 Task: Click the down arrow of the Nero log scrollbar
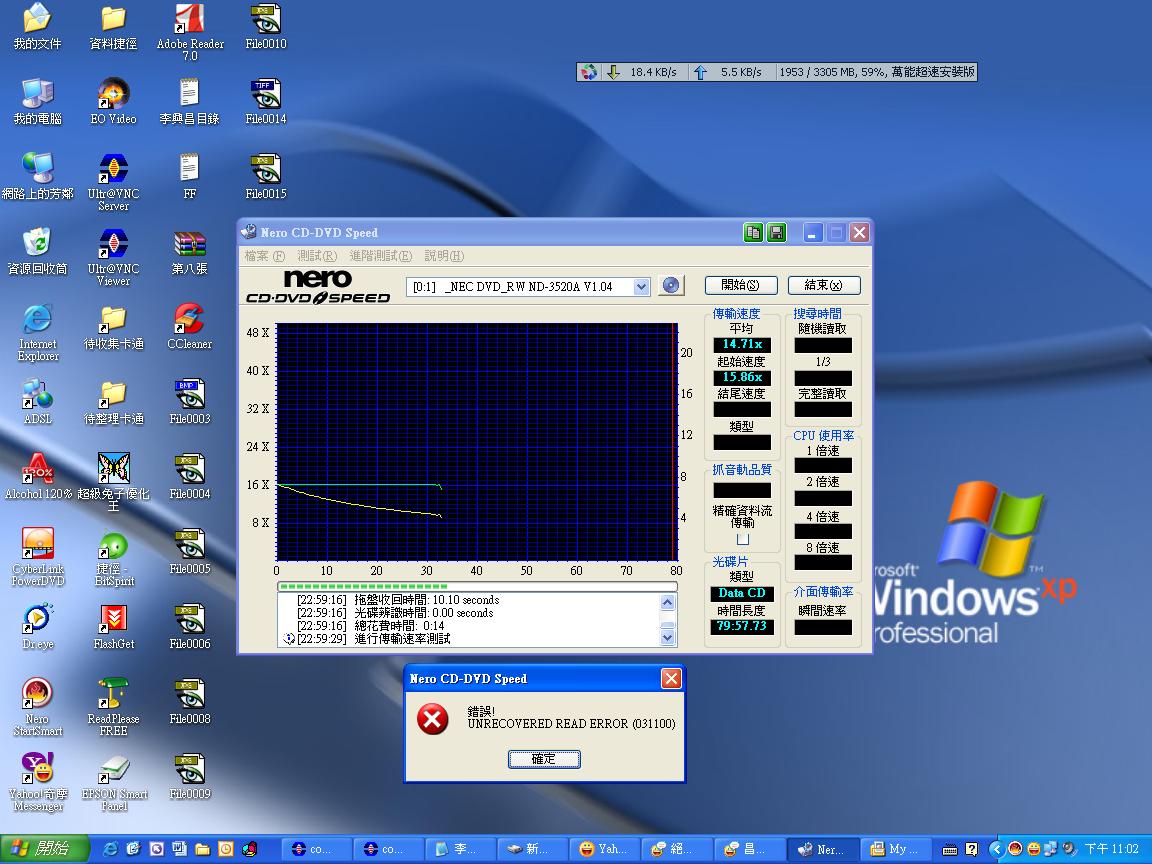tap(667, 638)
